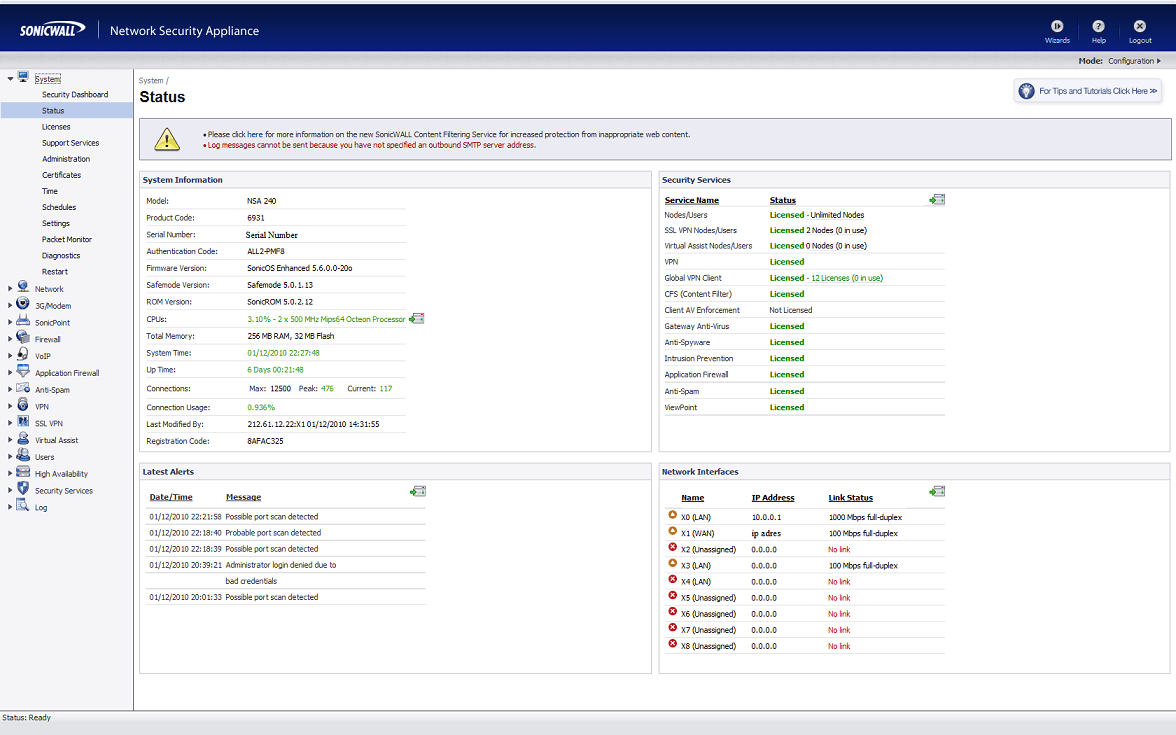Expand the Log tree node

pos(10,507)
